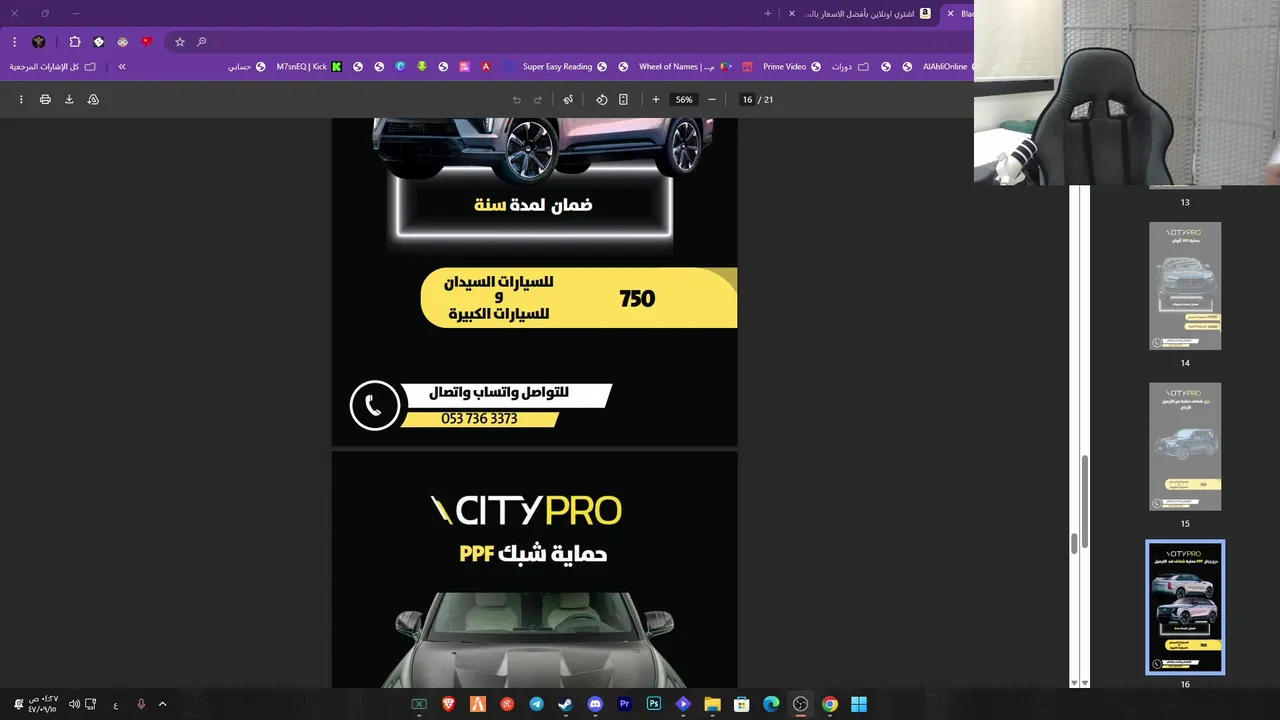Zoom out with the minus button
Image resolution: width=1280 pixels, height=720 pixels.
tap(712, 99)
